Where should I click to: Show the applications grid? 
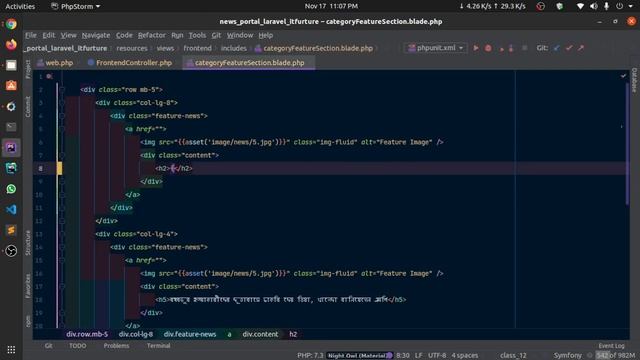(11, 350)
